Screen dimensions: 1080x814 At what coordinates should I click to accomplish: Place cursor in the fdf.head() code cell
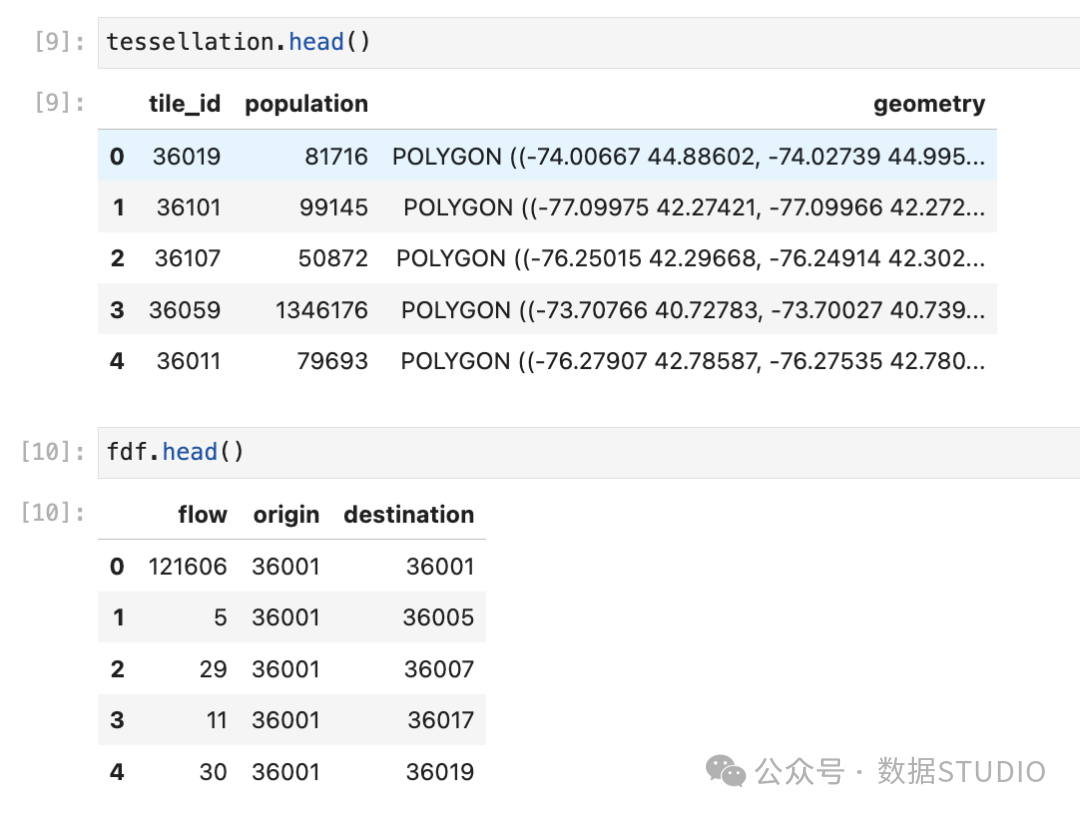(x=589, y=452)
